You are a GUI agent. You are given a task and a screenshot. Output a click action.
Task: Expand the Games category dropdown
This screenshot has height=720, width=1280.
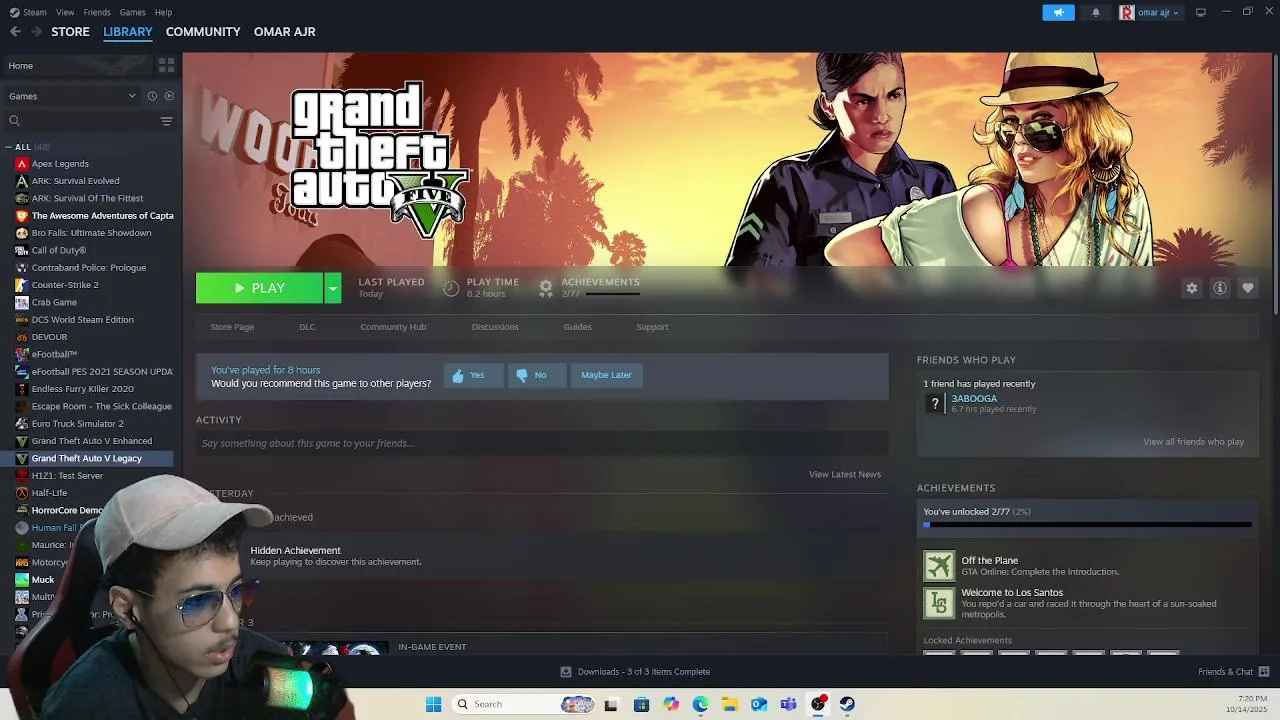point(72,96)
